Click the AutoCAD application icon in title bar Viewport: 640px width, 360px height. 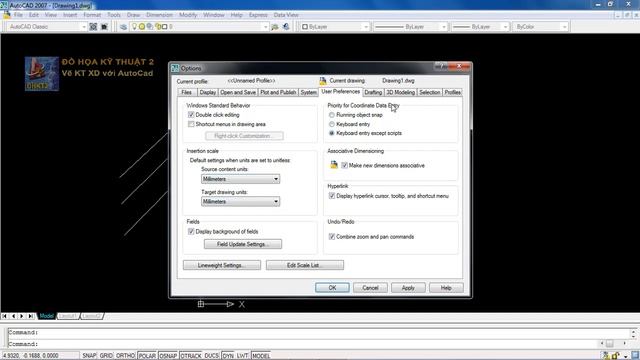click(x=4, y=5)
